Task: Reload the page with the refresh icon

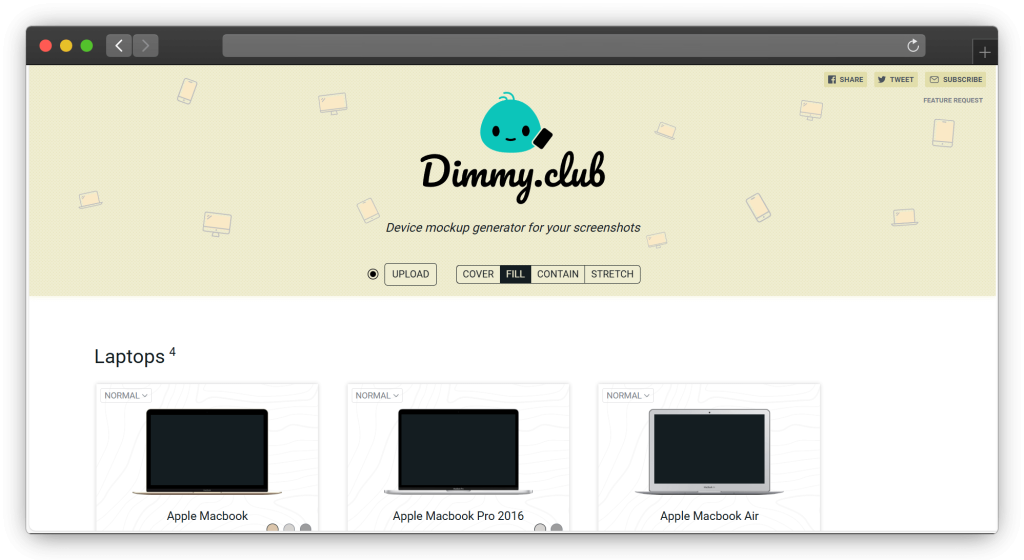Action: click(912, 46)
